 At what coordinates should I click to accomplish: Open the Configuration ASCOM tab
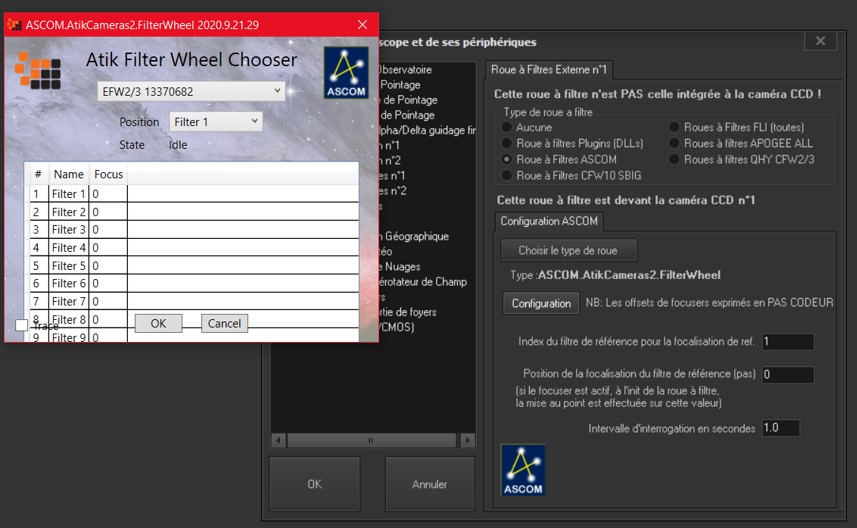tap(549, 220)
